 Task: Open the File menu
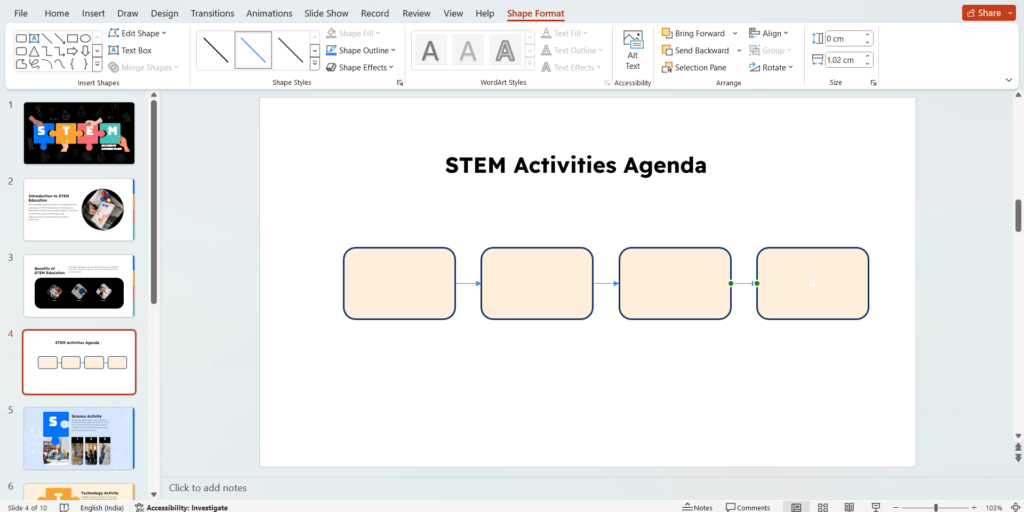(21, 13)
